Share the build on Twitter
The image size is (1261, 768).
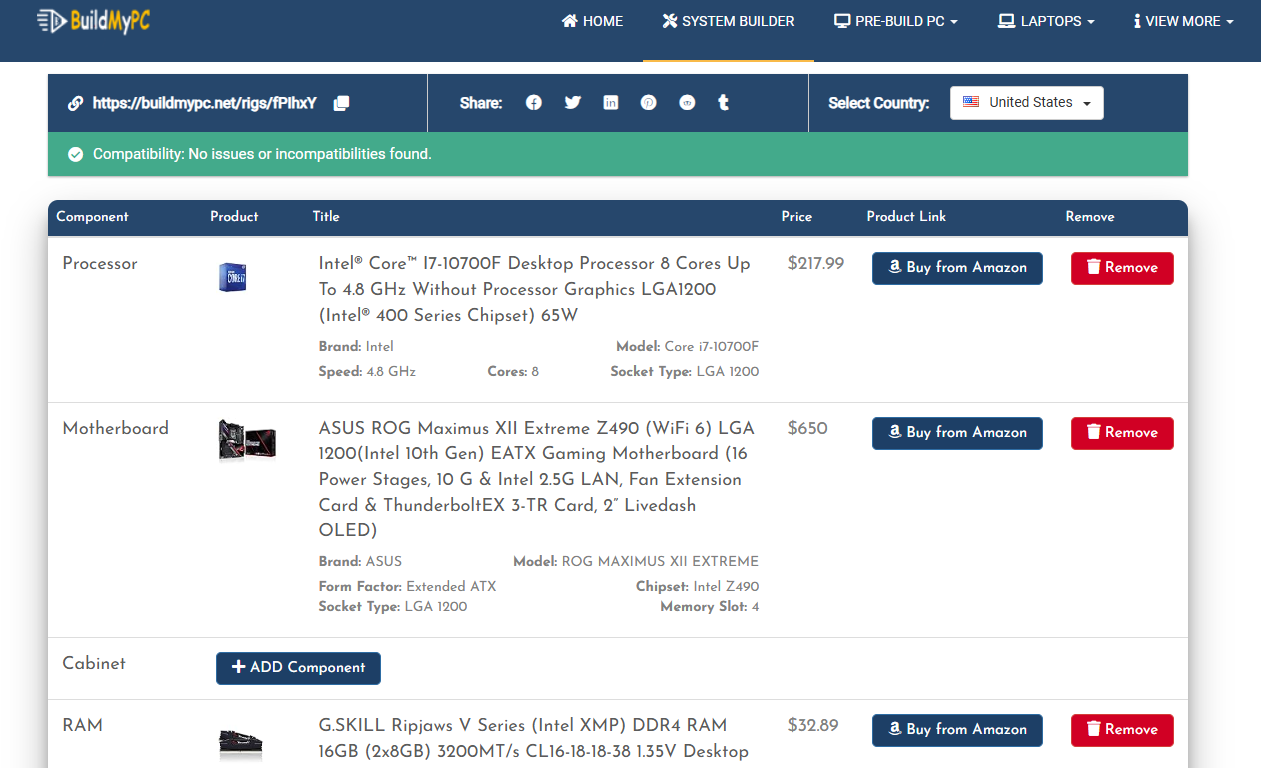(572, 102)
